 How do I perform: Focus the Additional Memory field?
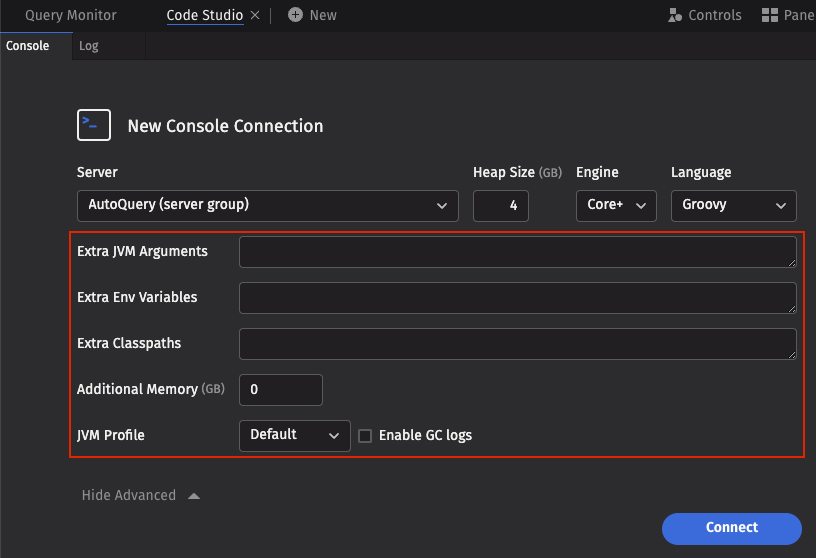tap(280, 390)
